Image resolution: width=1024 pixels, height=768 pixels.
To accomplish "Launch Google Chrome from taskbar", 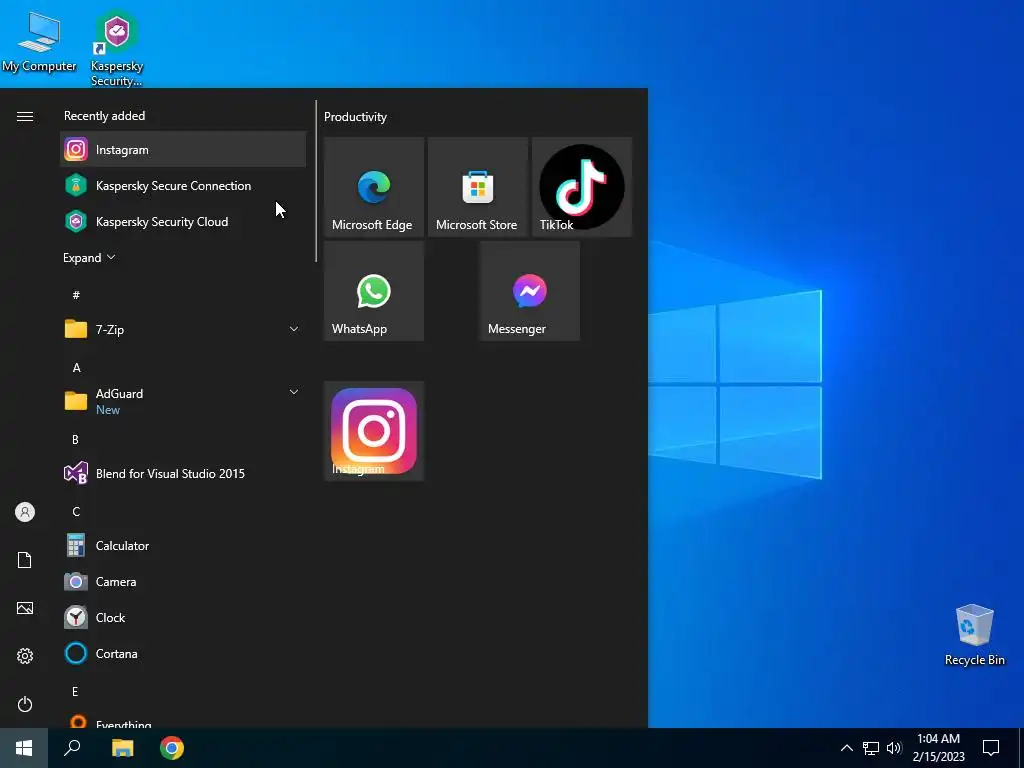I will pyautogui.click(x=172, y=748).
